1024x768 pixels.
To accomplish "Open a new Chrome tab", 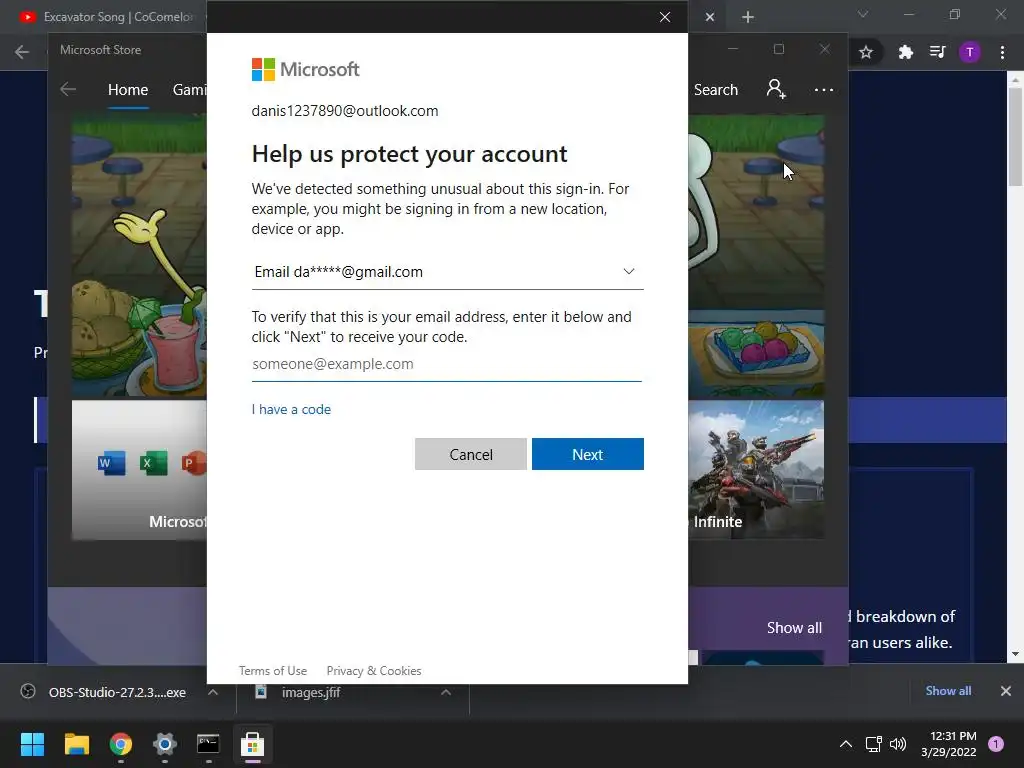I will click(748, 17).
